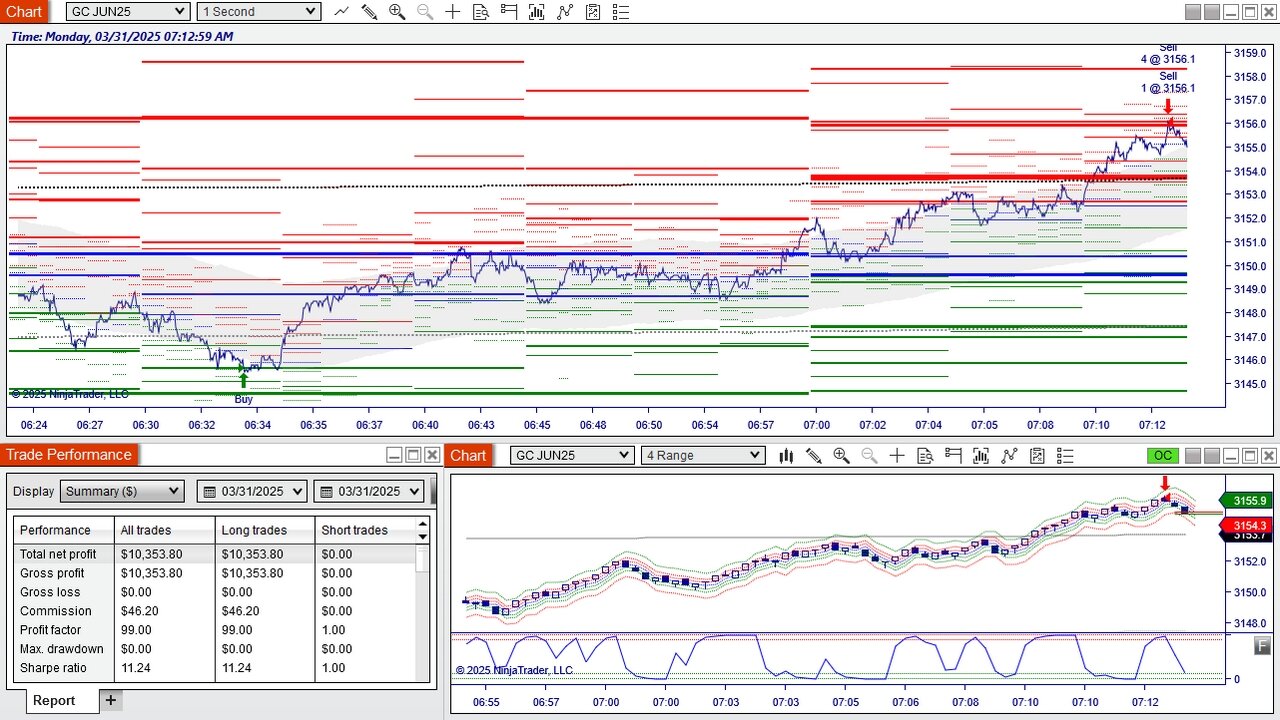Open the end date 03/31/2025 picker
Viewport: 1280px width, 720px height.
coord(370,491)
